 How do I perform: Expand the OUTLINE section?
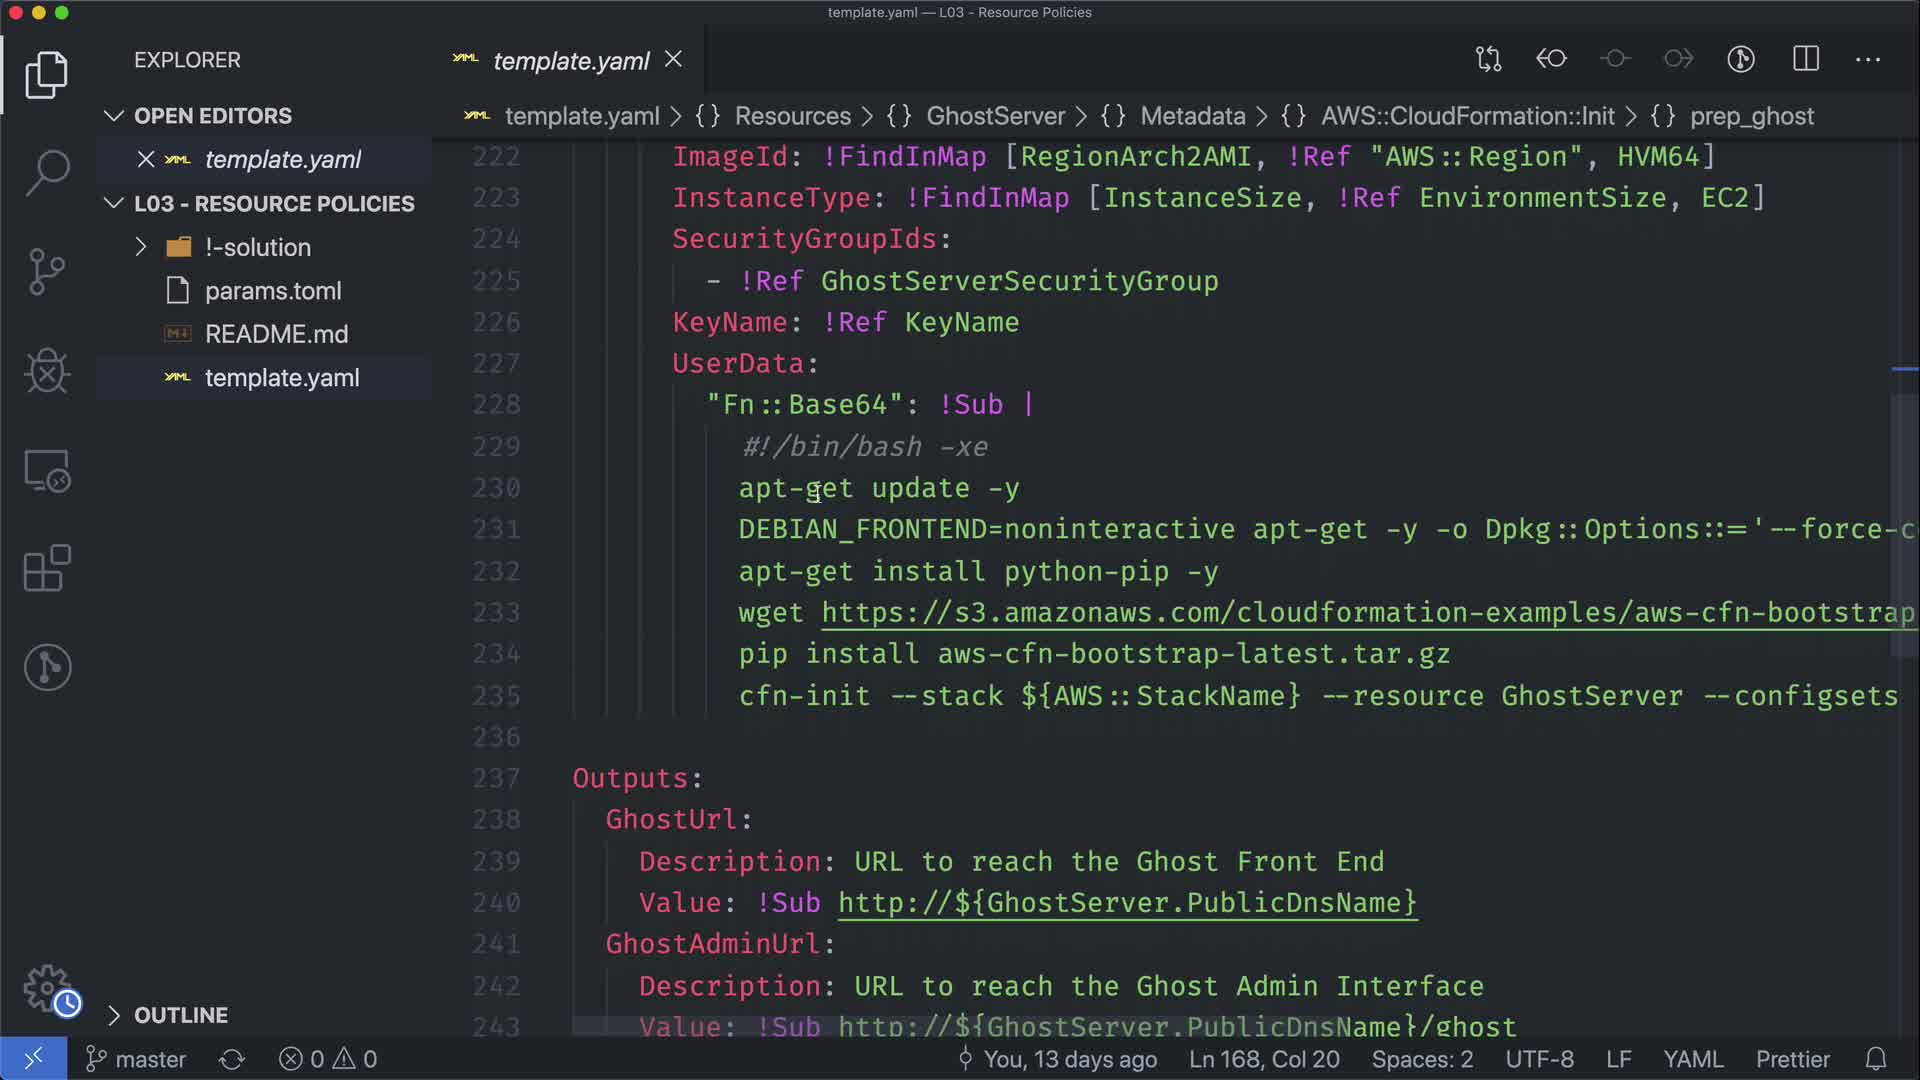tap(114, 1015)
